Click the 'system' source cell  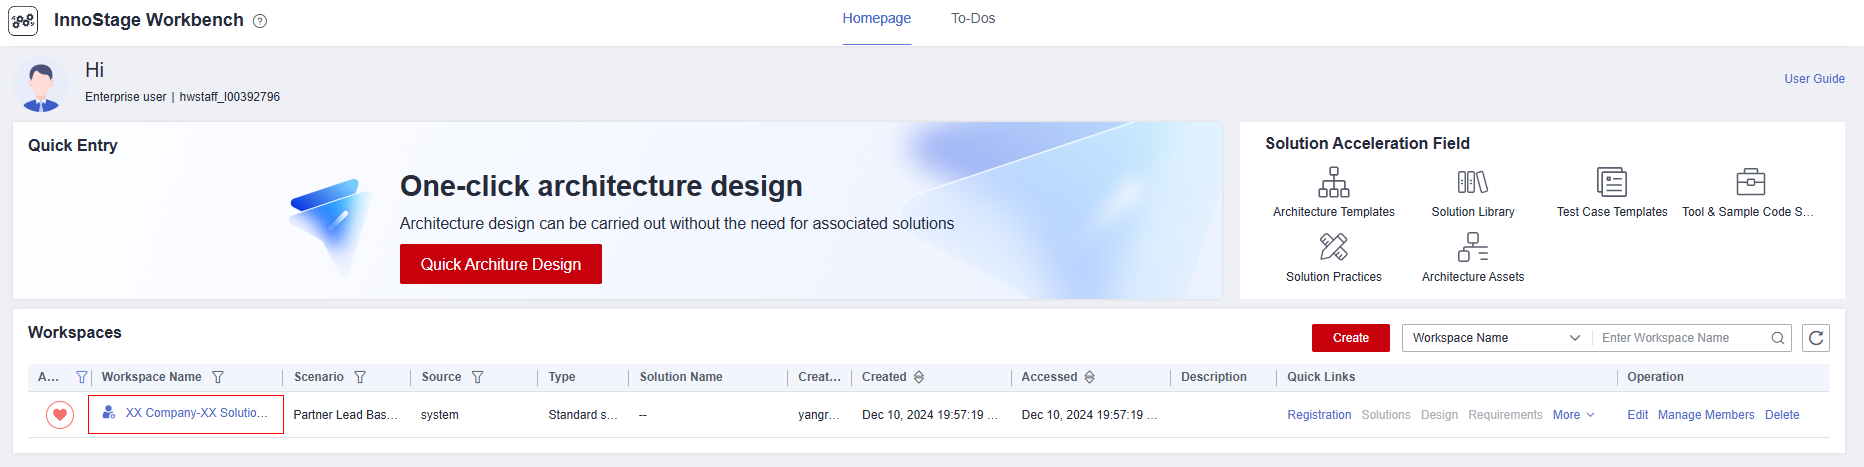[x=440, y=415]
